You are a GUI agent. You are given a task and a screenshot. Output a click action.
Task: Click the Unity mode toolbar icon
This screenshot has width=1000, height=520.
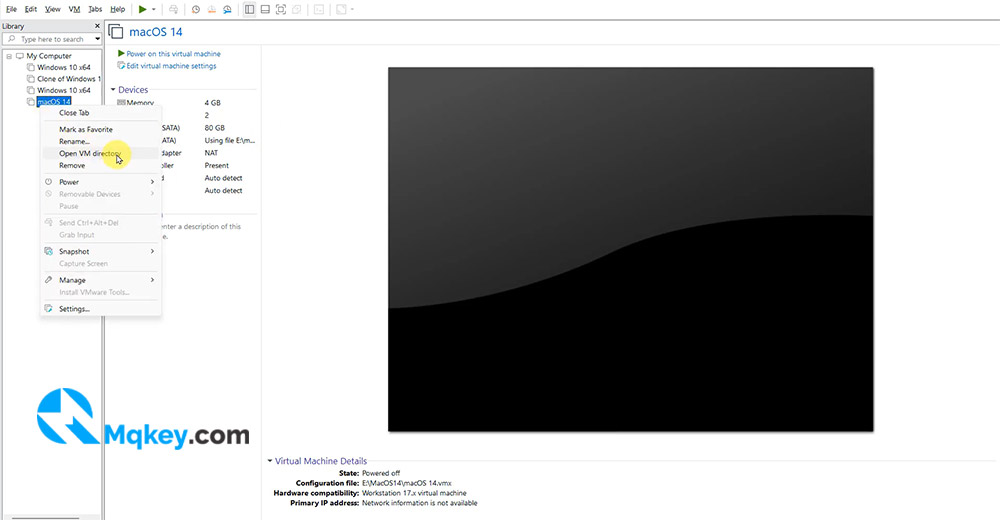(x=297, y=10)
